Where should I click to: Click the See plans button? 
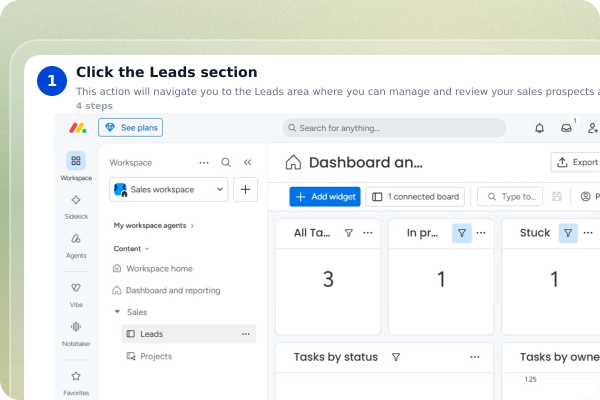point(130,127)
